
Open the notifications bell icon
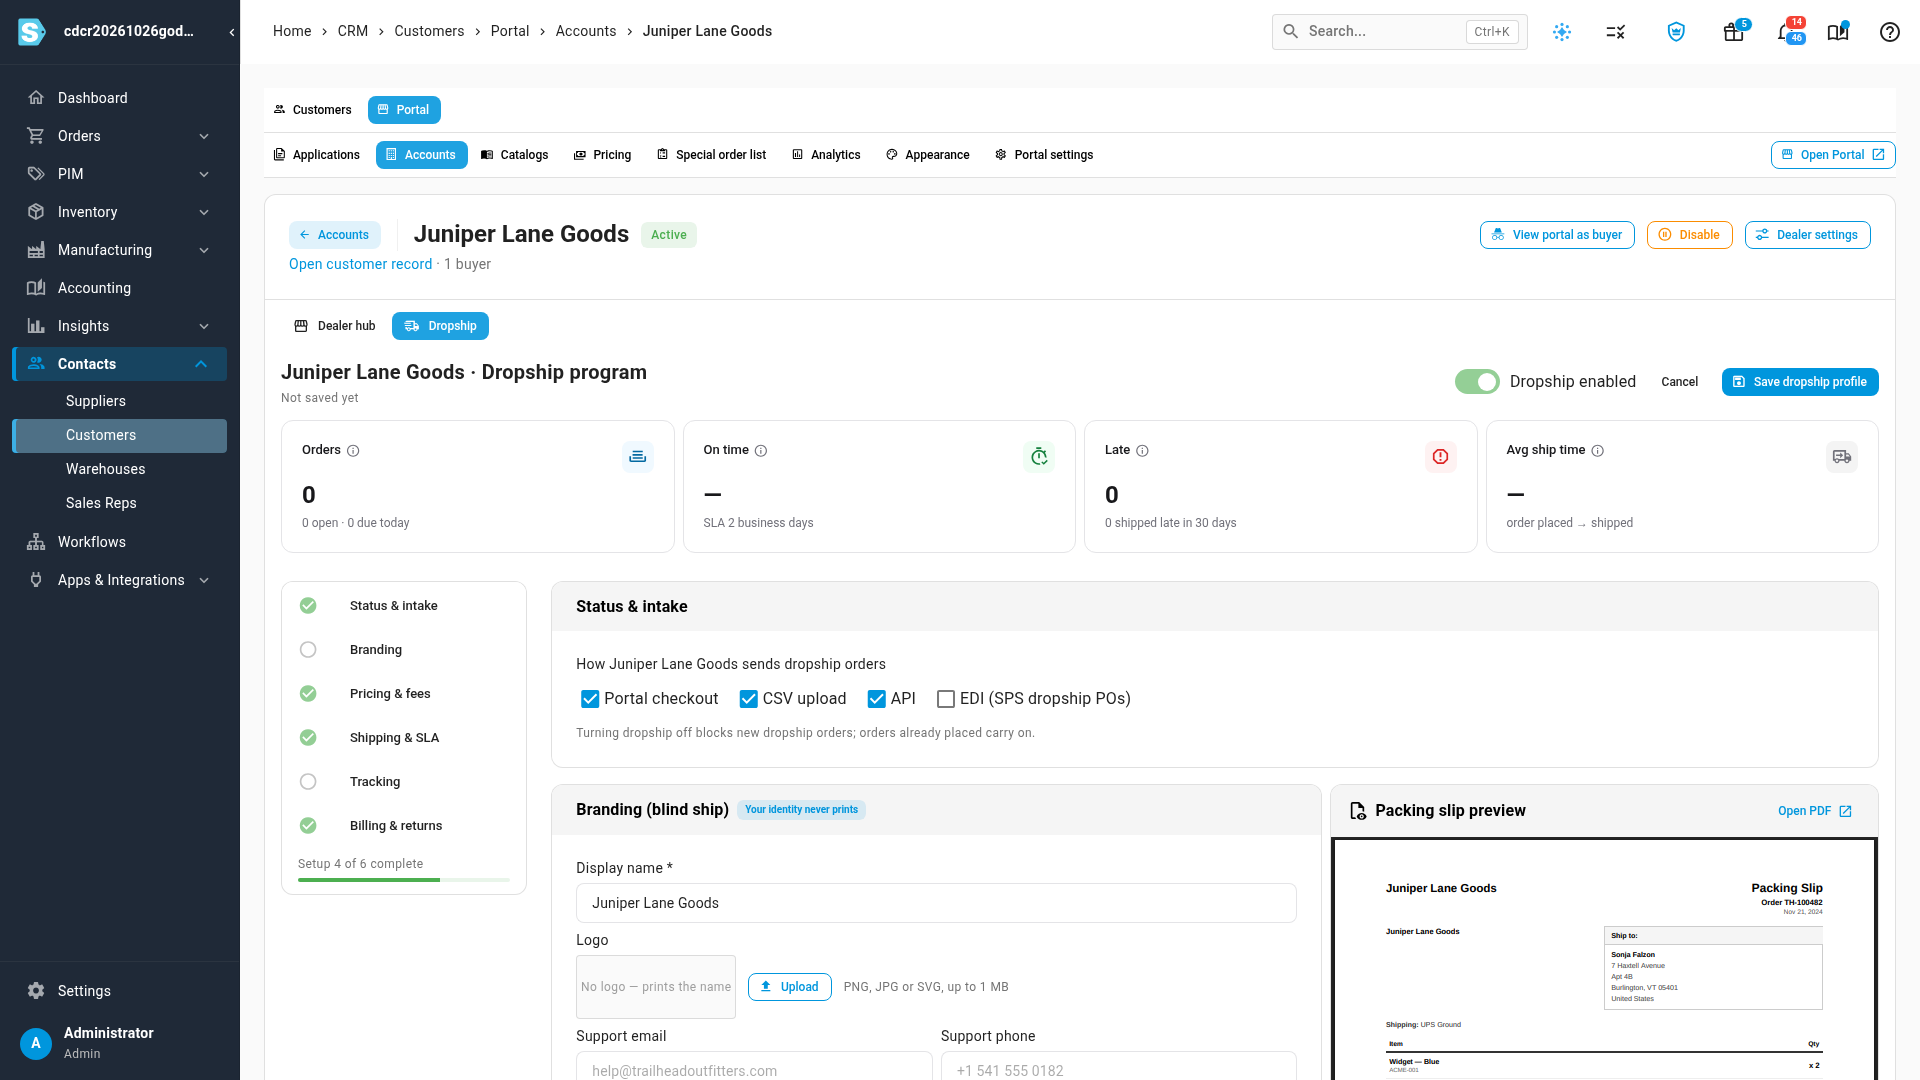pyautogui.click(x=1785, y=32)
